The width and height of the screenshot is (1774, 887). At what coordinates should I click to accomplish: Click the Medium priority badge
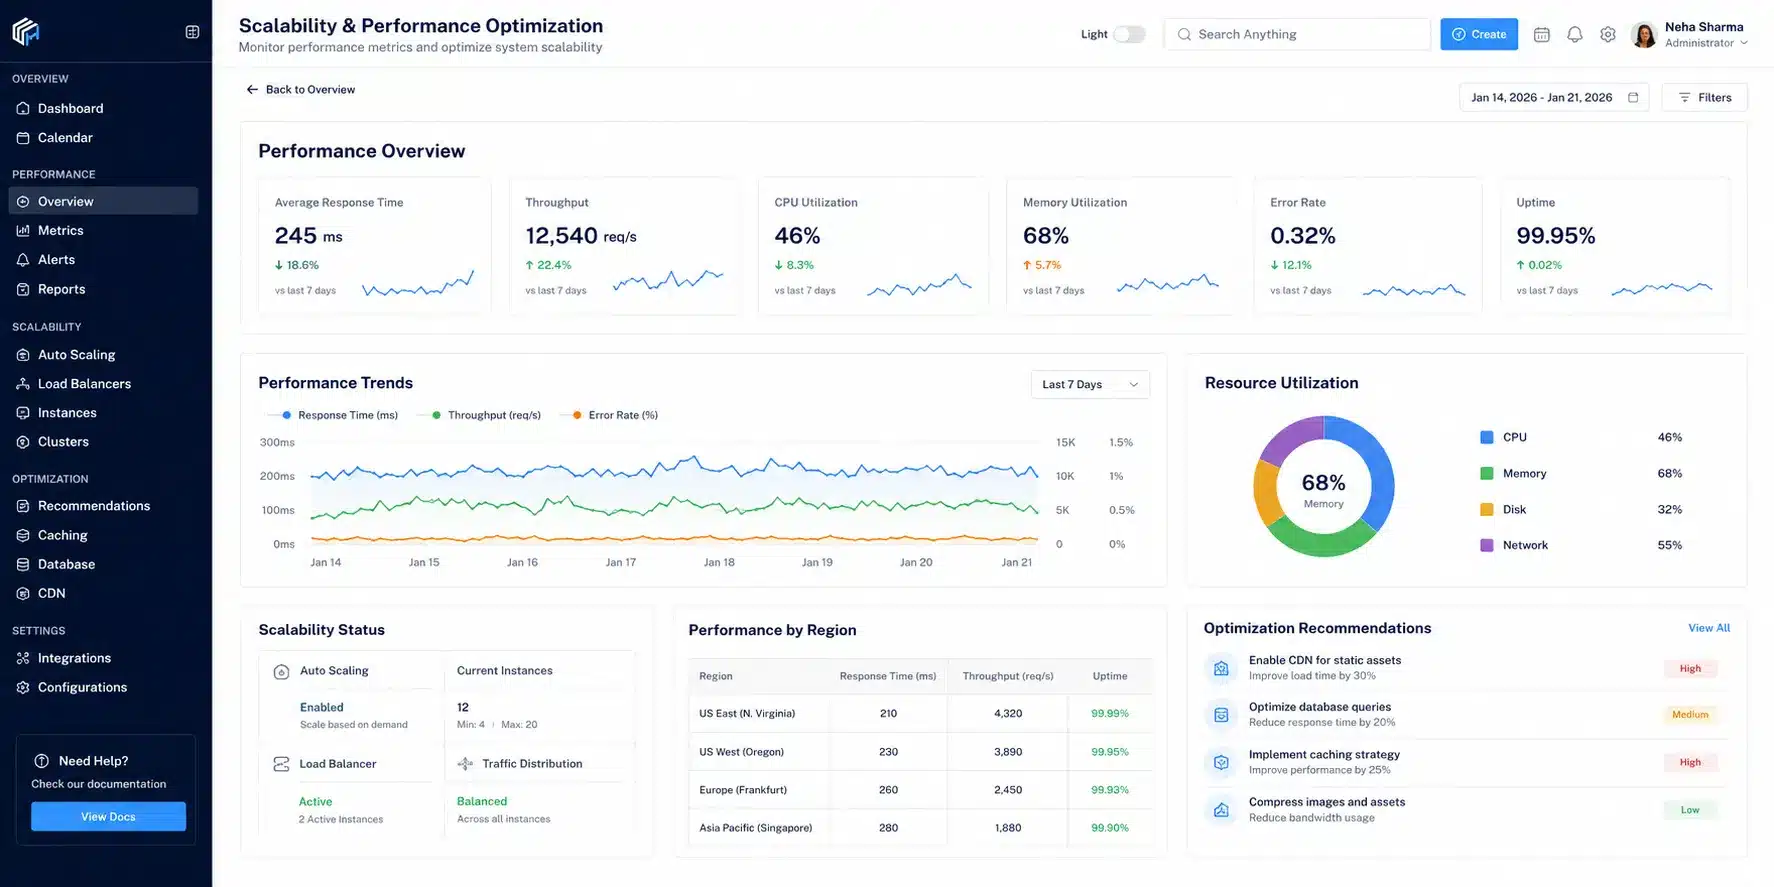coord(1690,715)
